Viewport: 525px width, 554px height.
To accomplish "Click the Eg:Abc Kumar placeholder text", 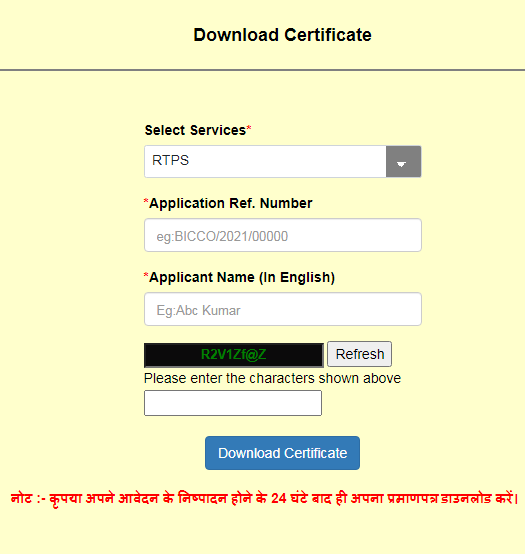I will pyautogui.click(x=198, y=310).
